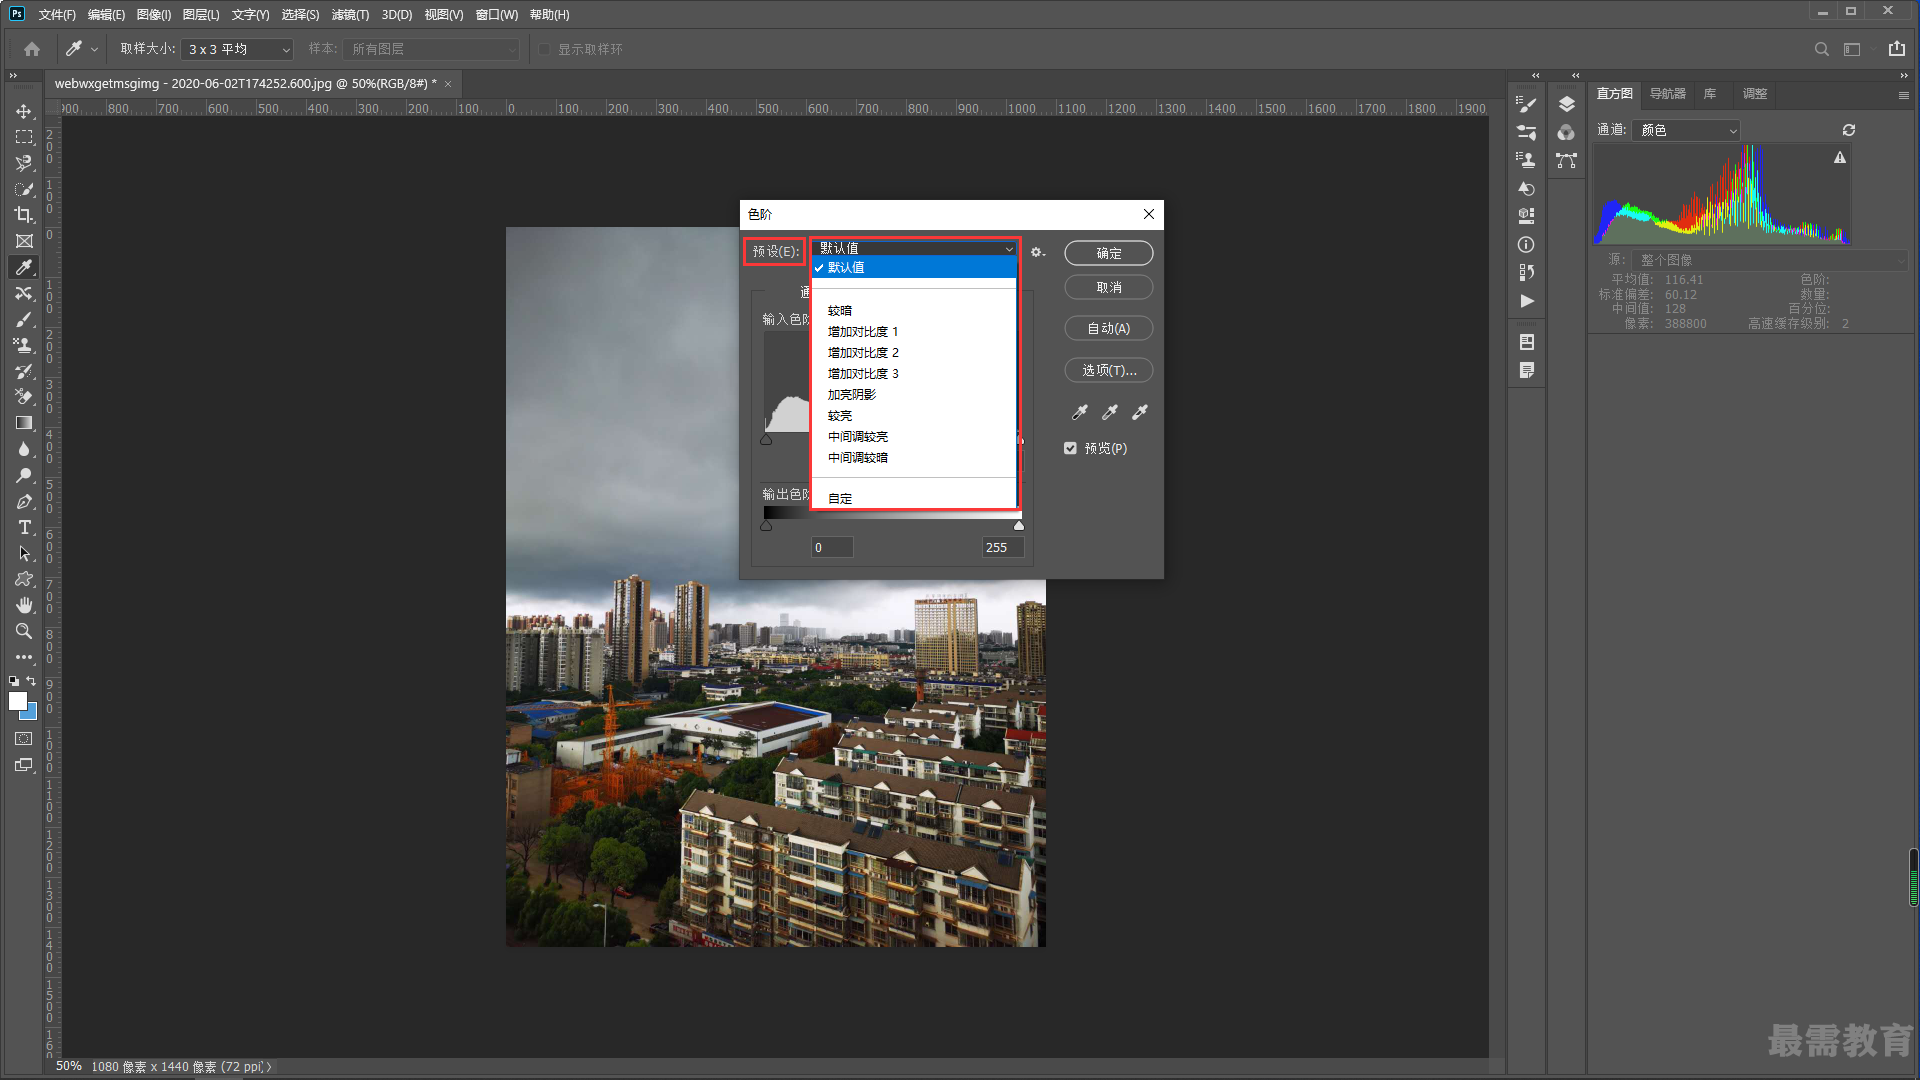Expand the toolbox panel arrows
Viewport: 1920px width, 1080px height.
coord(13,75)
